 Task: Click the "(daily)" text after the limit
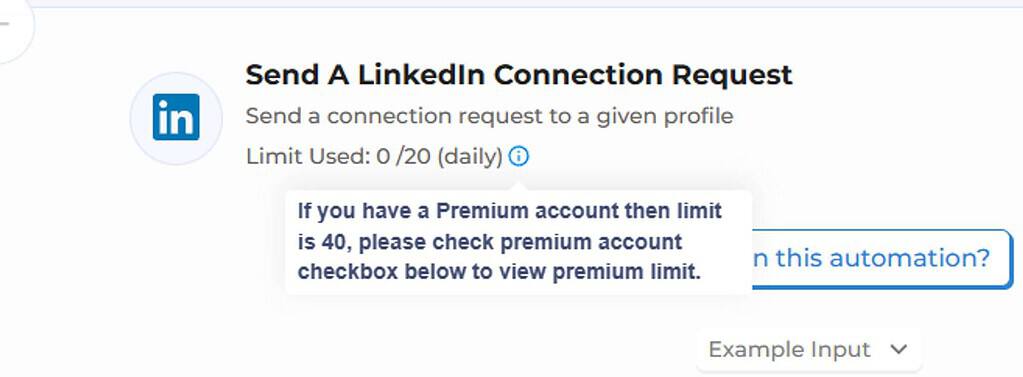point(470,157)
